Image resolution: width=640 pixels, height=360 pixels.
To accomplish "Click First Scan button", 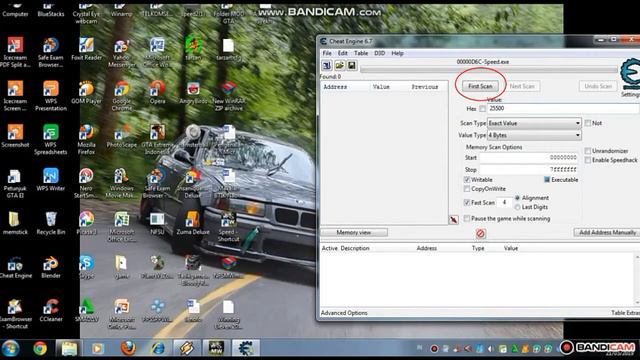I will (480, 86).
